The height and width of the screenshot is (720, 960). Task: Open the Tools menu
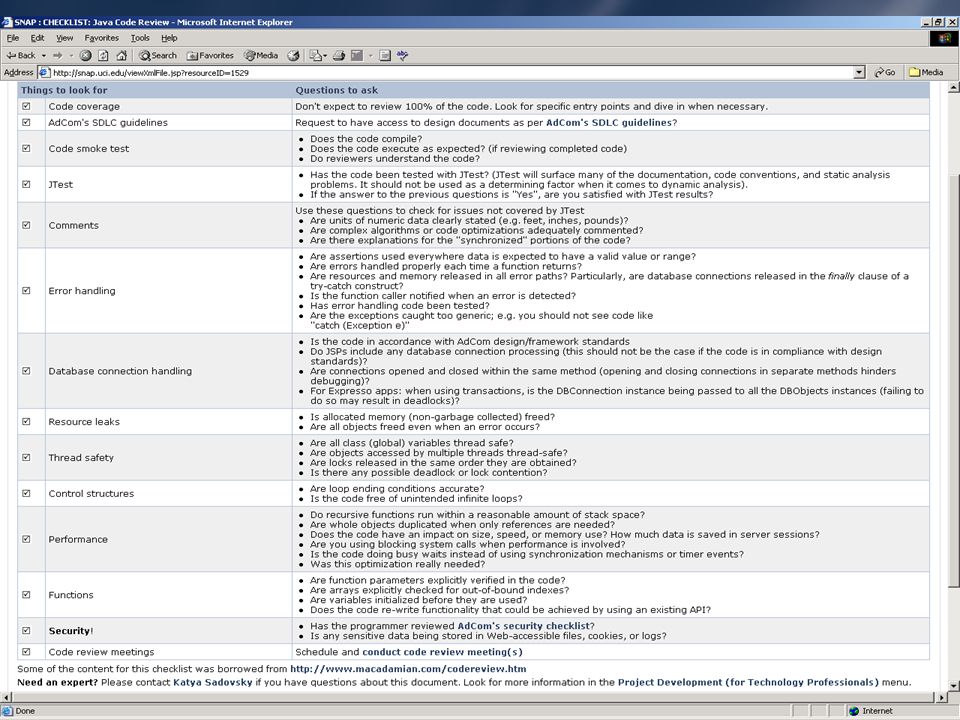coord(140,38)
